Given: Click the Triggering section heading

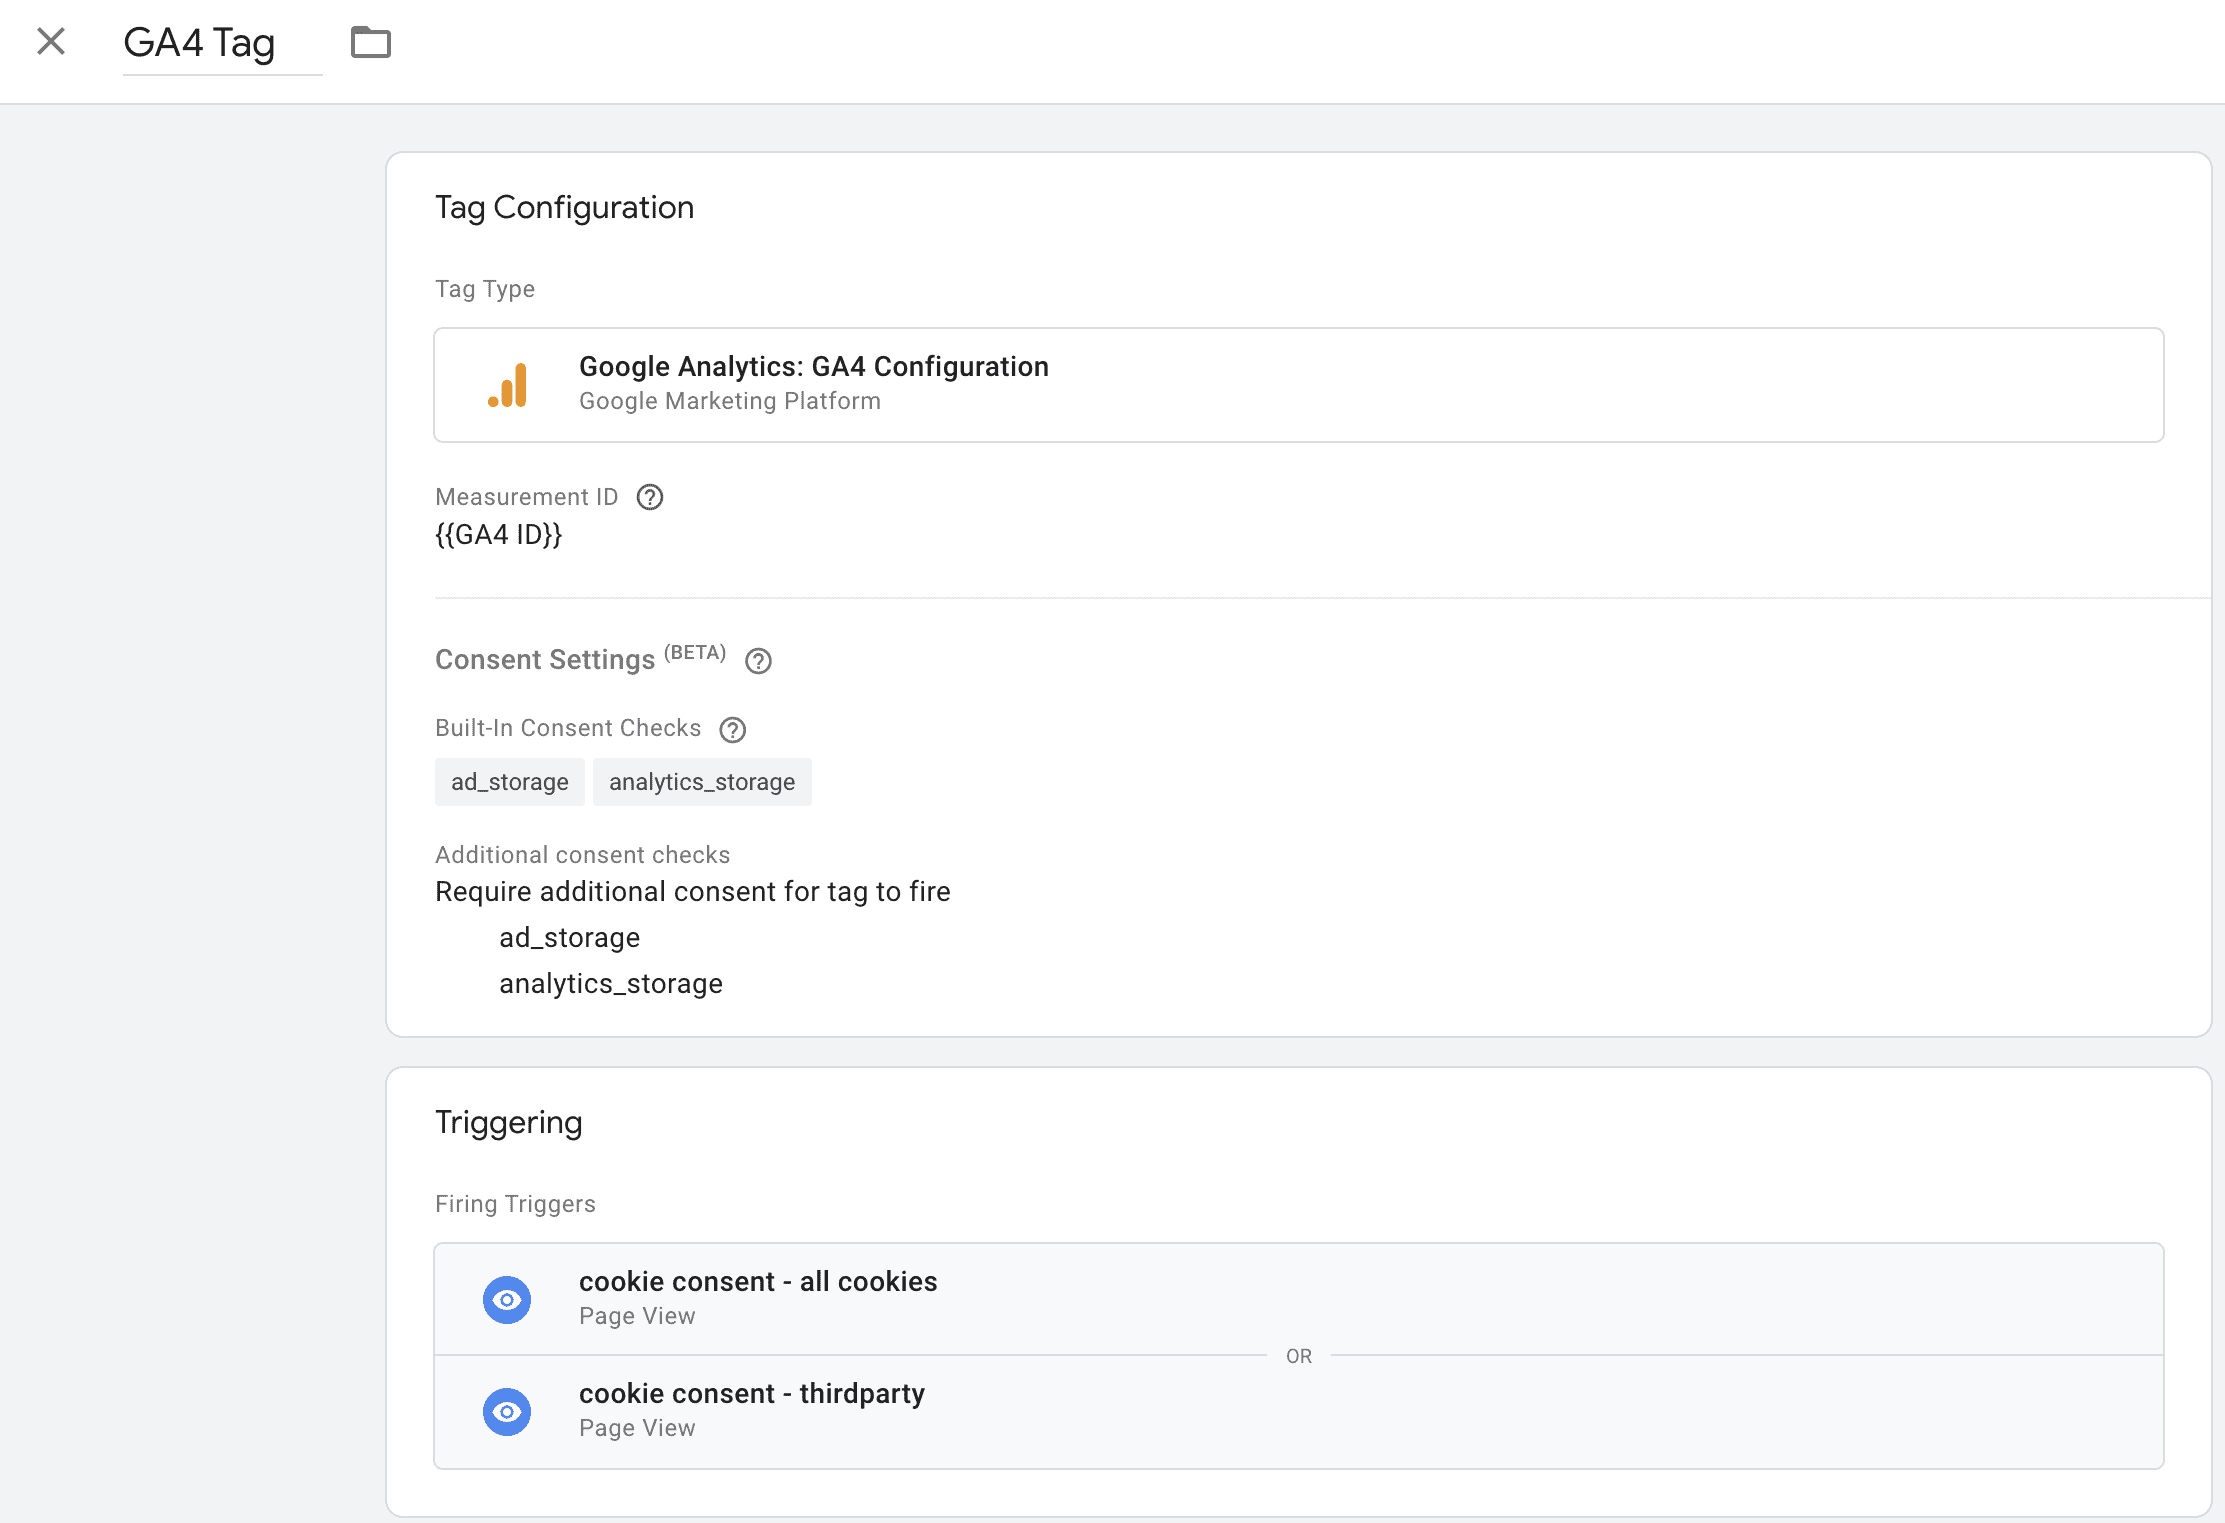Looking at the screenshot, I should [509, 1122].
